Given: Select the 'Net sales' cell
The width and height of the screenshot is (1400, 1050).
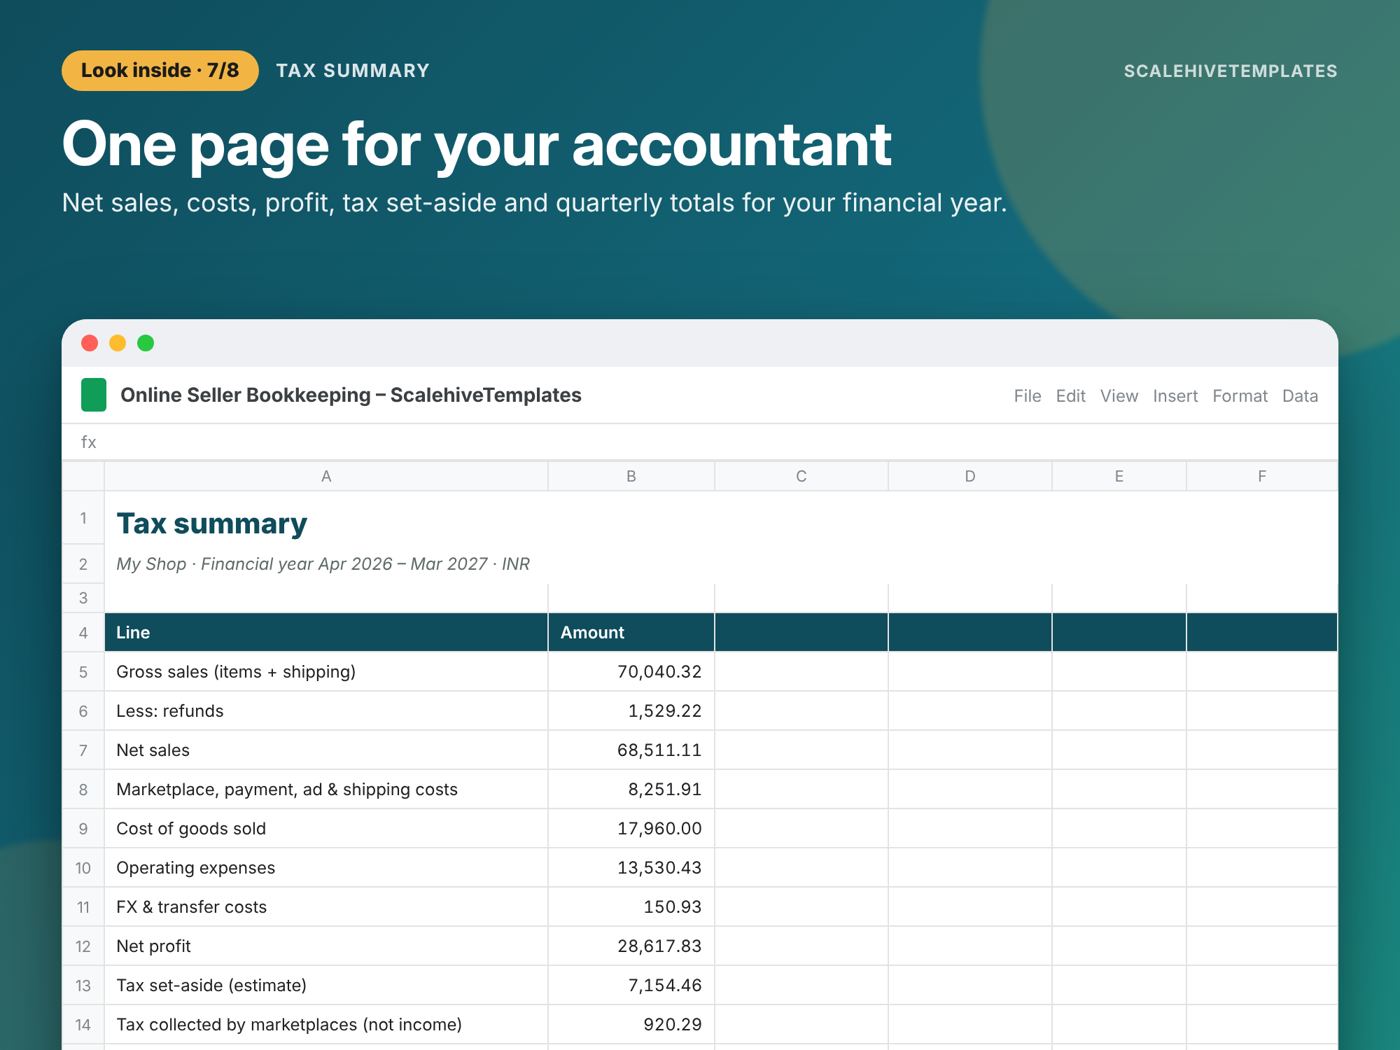Looking at the screenshot, I should pos(326,750).
